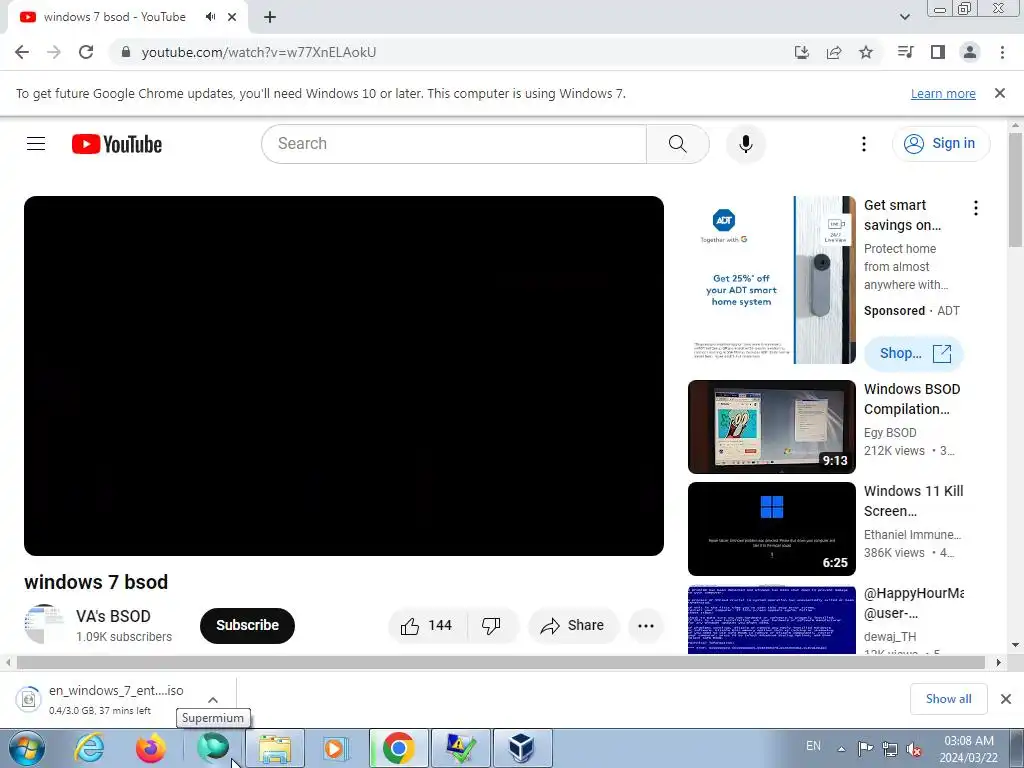Open YouTube settings three-dot menu
Image resolution: width=1024 pixels, height=768 pixels.
pos(864,144)
